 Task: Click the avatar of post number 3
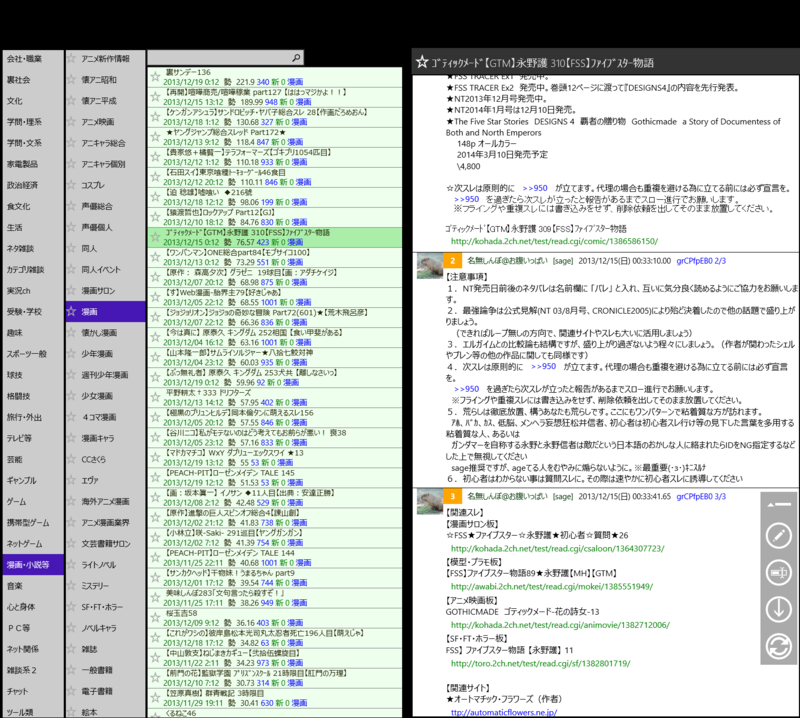point(430,502)
